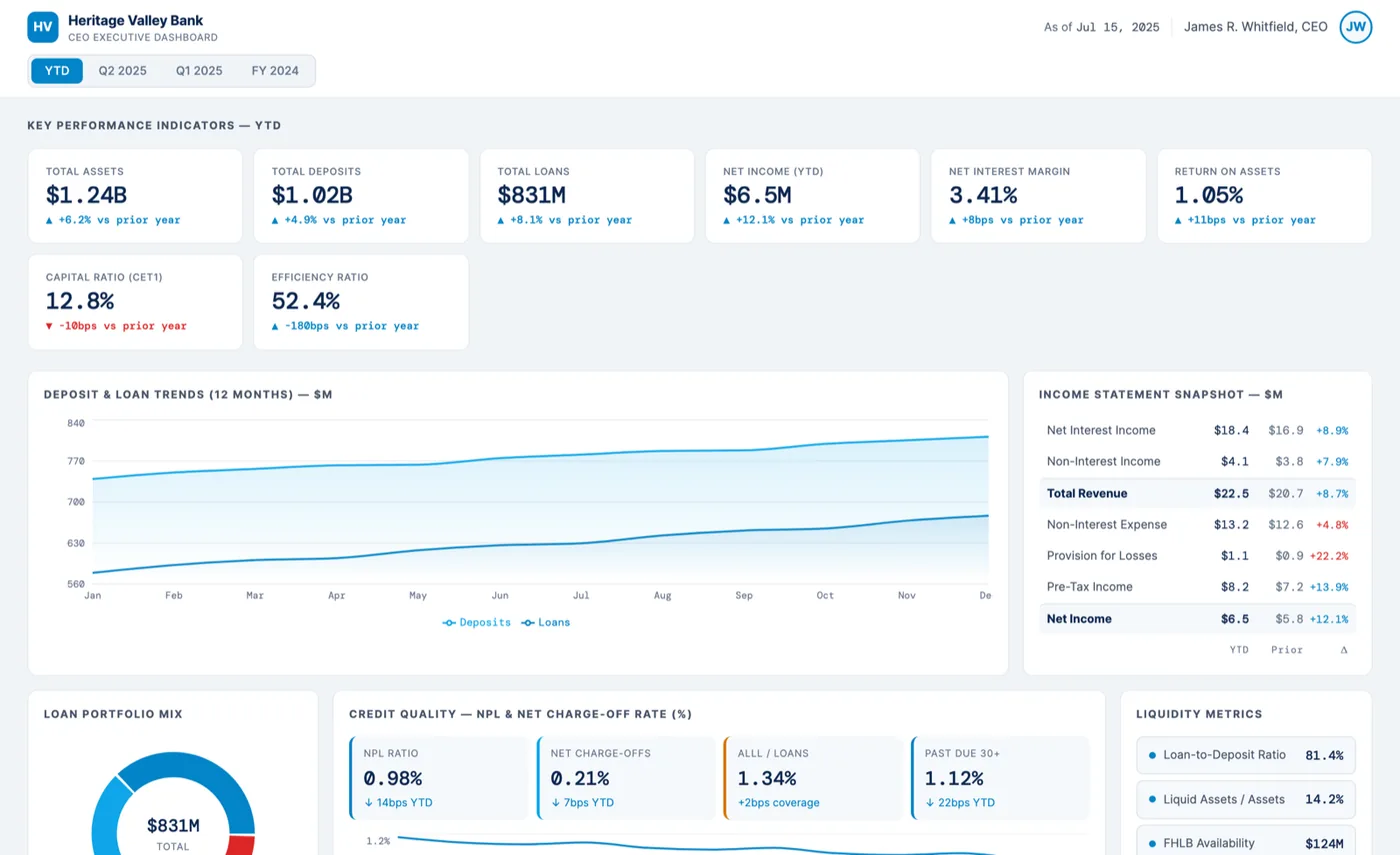Click the Non-Interest Expense row
Image resolution: width=1400 pixels, height=855 pixels.
pos(1197,524)
